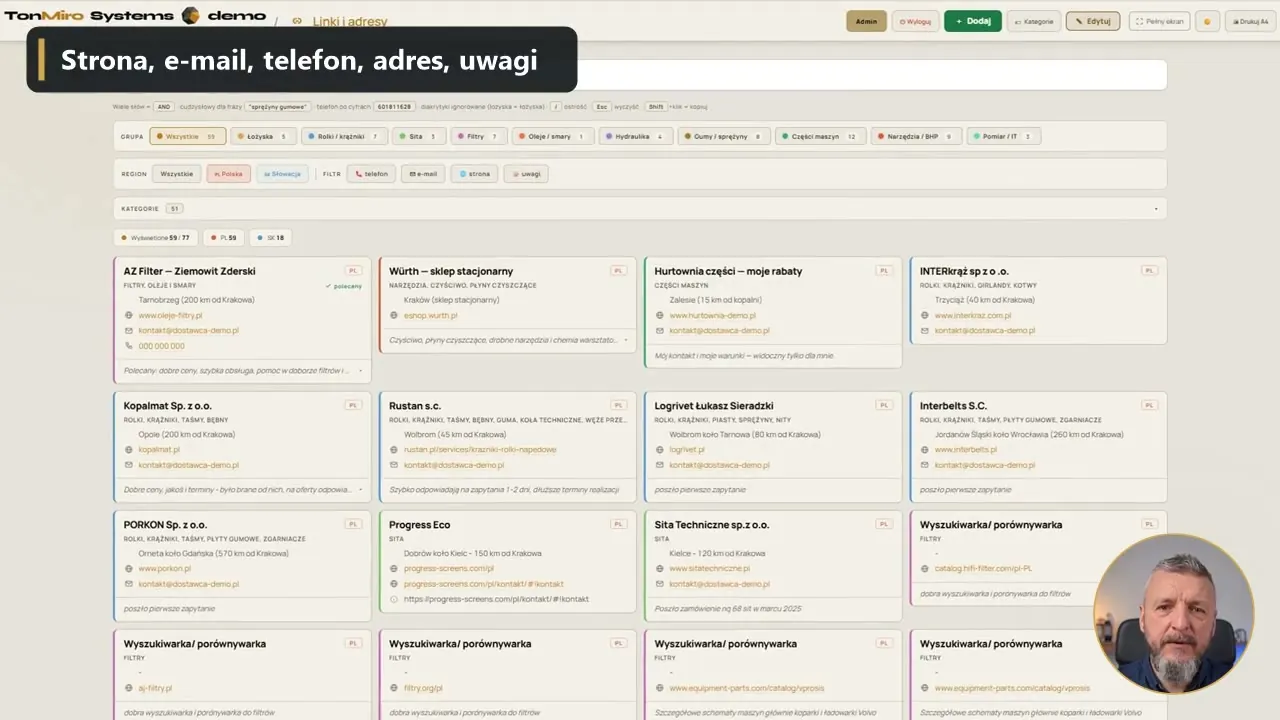This screenshot has width=1280, height=720.
Task: Select the Słowacja region chip
Action: point(282,174)
